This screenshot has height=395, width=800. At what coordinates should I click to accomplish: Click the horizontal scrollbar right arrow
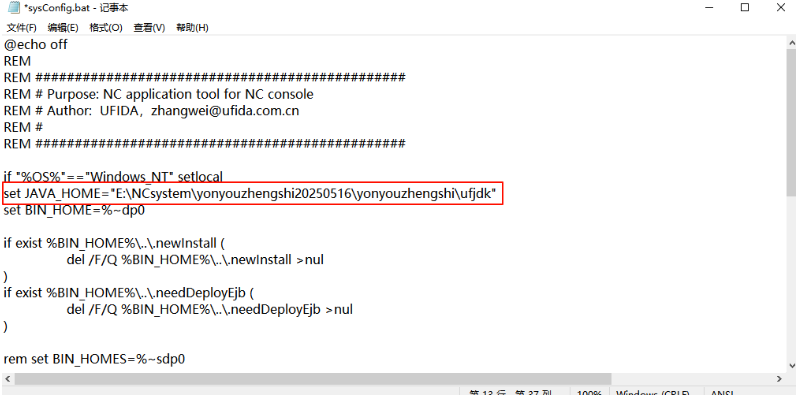coord(779,379)
